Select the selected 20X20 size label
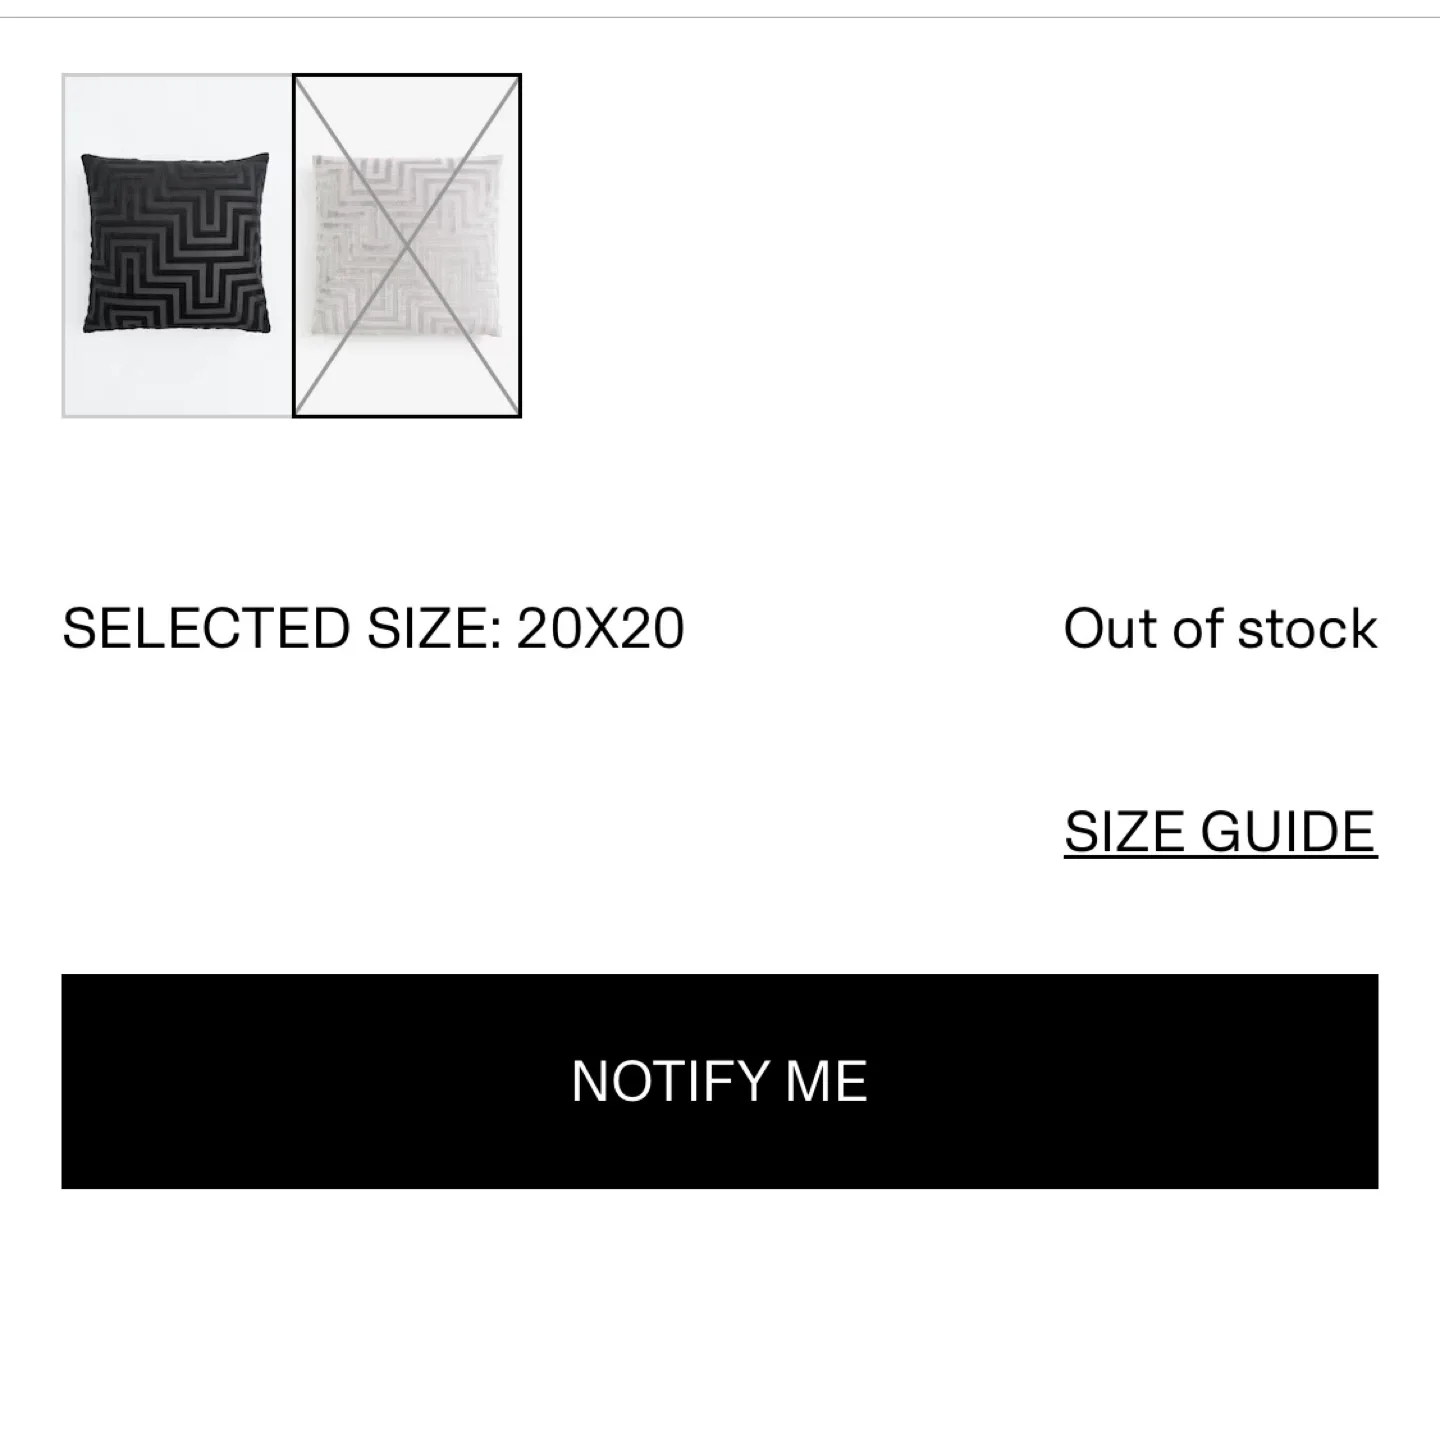This screenshot has width=1440, height=1440. (x=373, y=628)
